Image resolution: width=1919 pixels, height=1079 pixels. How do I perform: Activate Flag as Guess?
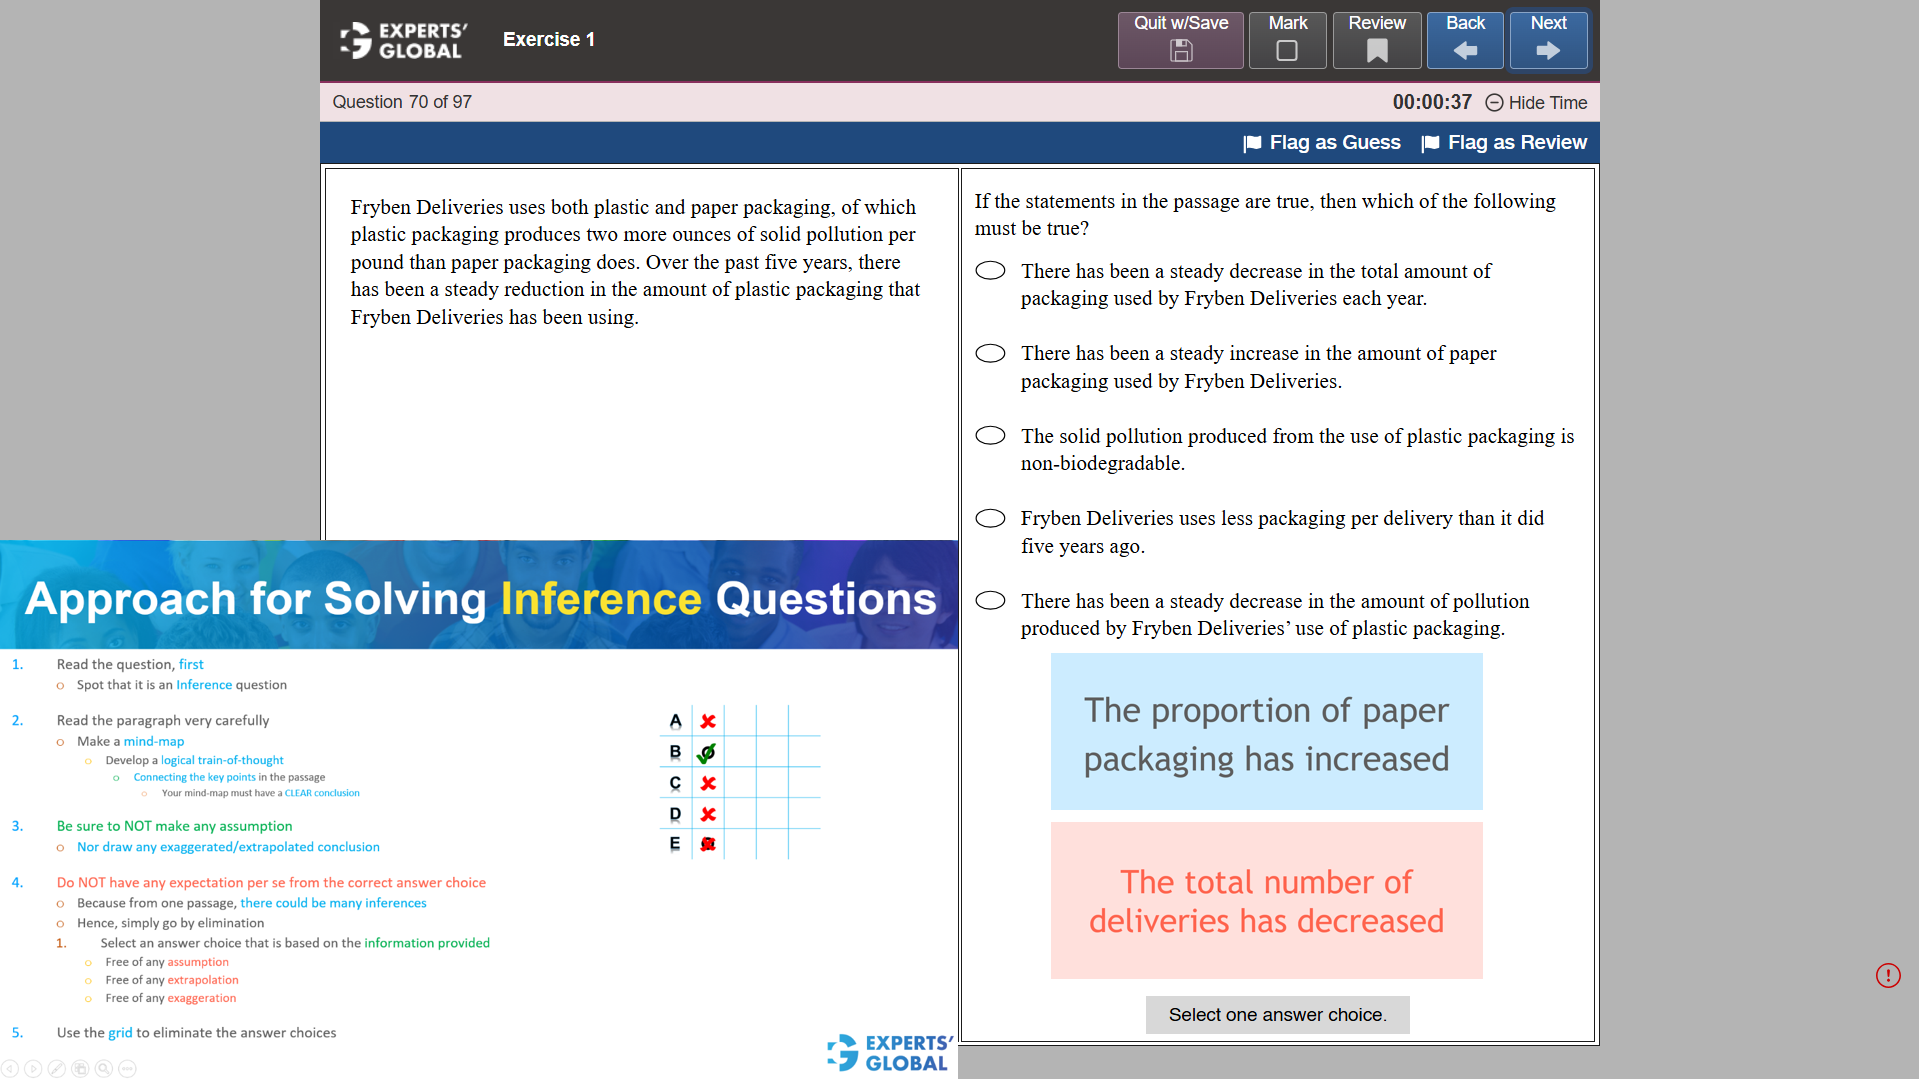click(x=1322, y=142)
